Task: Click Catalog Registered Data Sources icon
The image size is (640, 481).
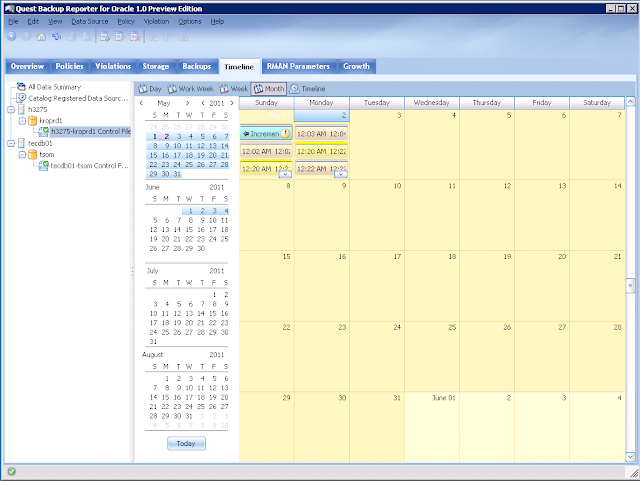Action: pyautogui.click(x=21, y=98)
